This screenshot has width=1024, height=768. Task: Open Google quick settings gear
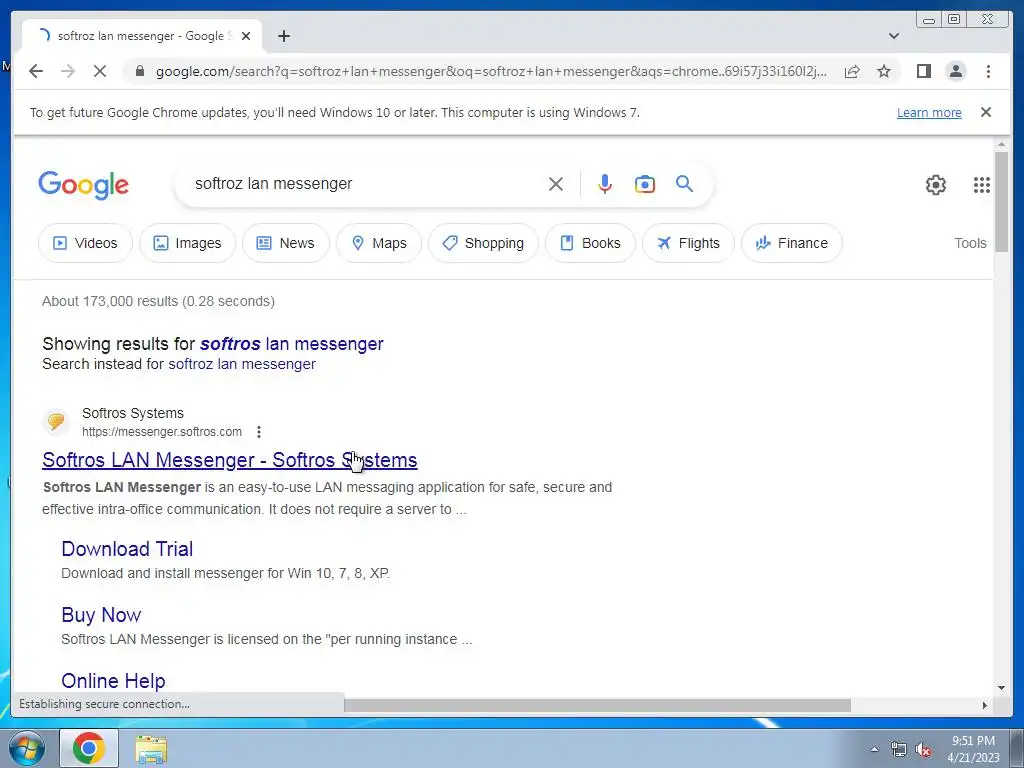pos(935,185)
